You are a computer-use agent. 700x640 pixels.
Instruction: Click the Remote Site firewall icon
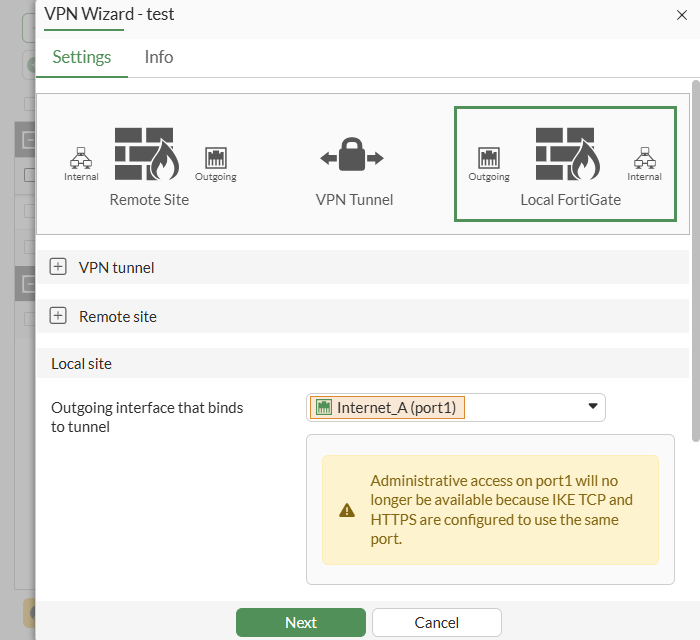[146, 154]
